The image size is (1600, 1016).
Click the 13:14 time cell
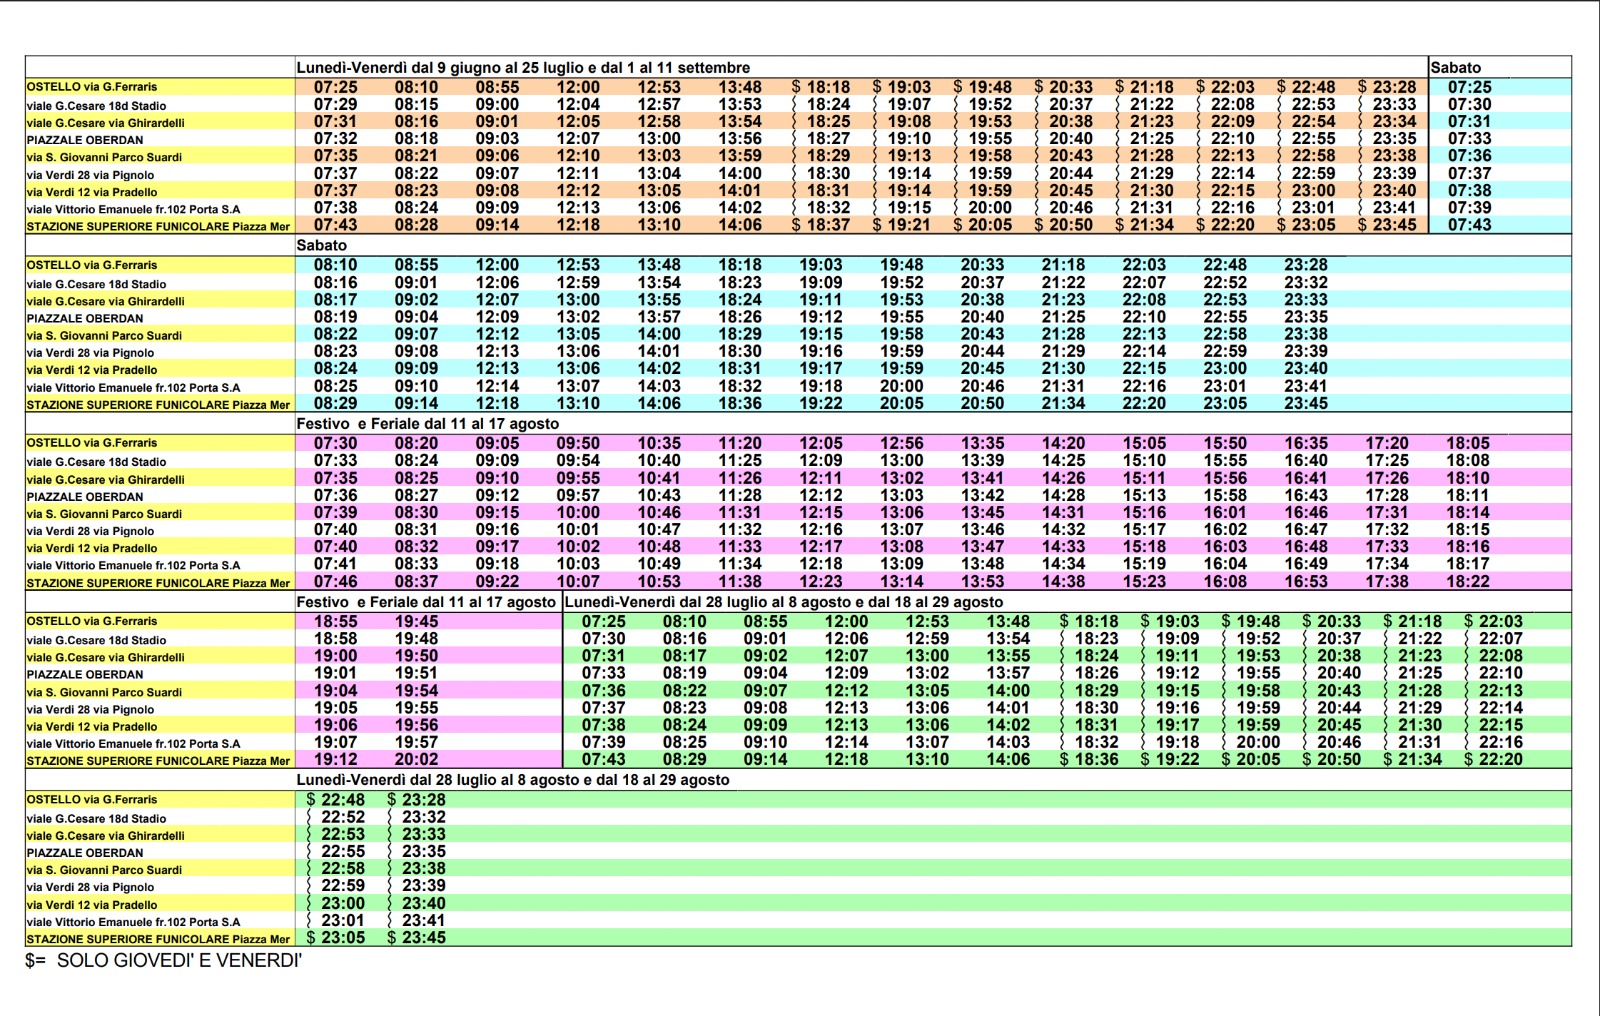(x=902, y=582)
